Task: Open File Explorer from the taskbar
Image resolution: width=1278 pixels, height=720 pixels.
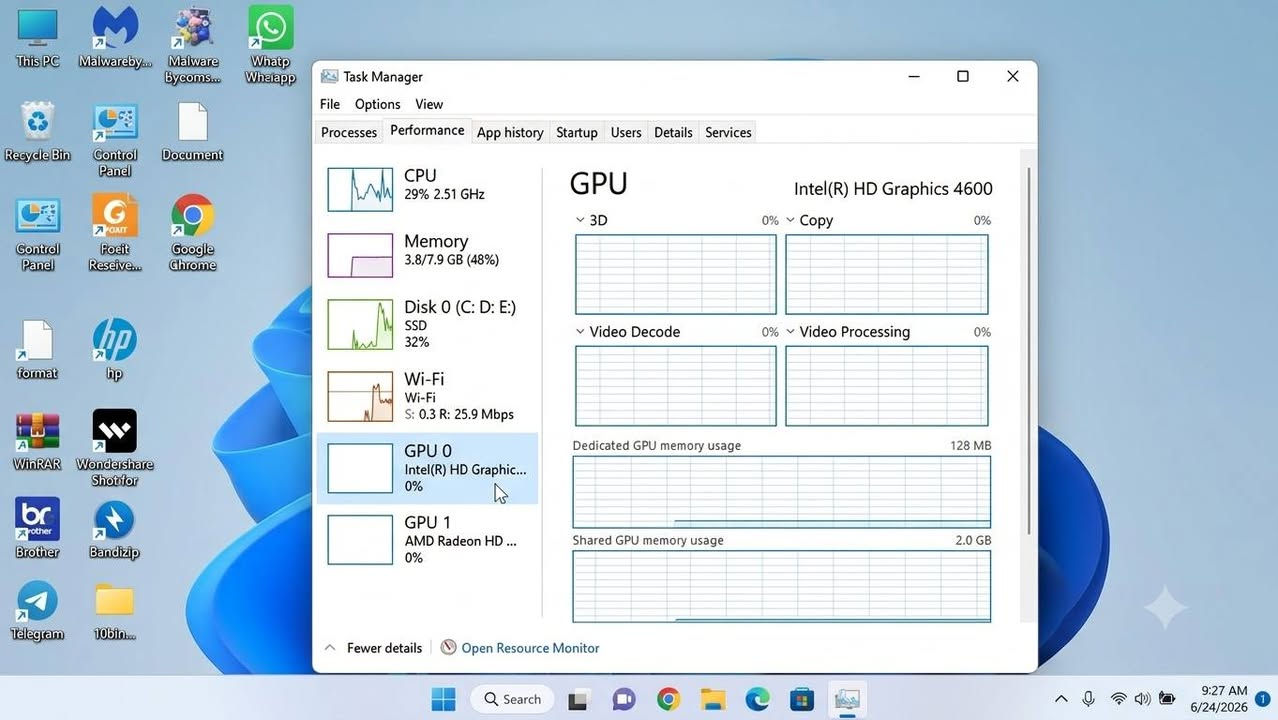Action: coord(712,699)
